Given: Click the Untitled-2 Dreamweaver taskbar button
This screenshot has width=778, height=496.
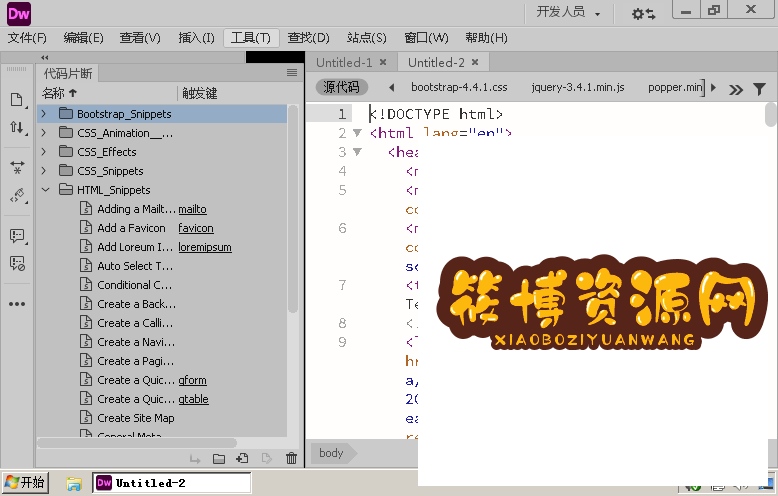Looking at the screenshot, I should (x=172, y=483).
